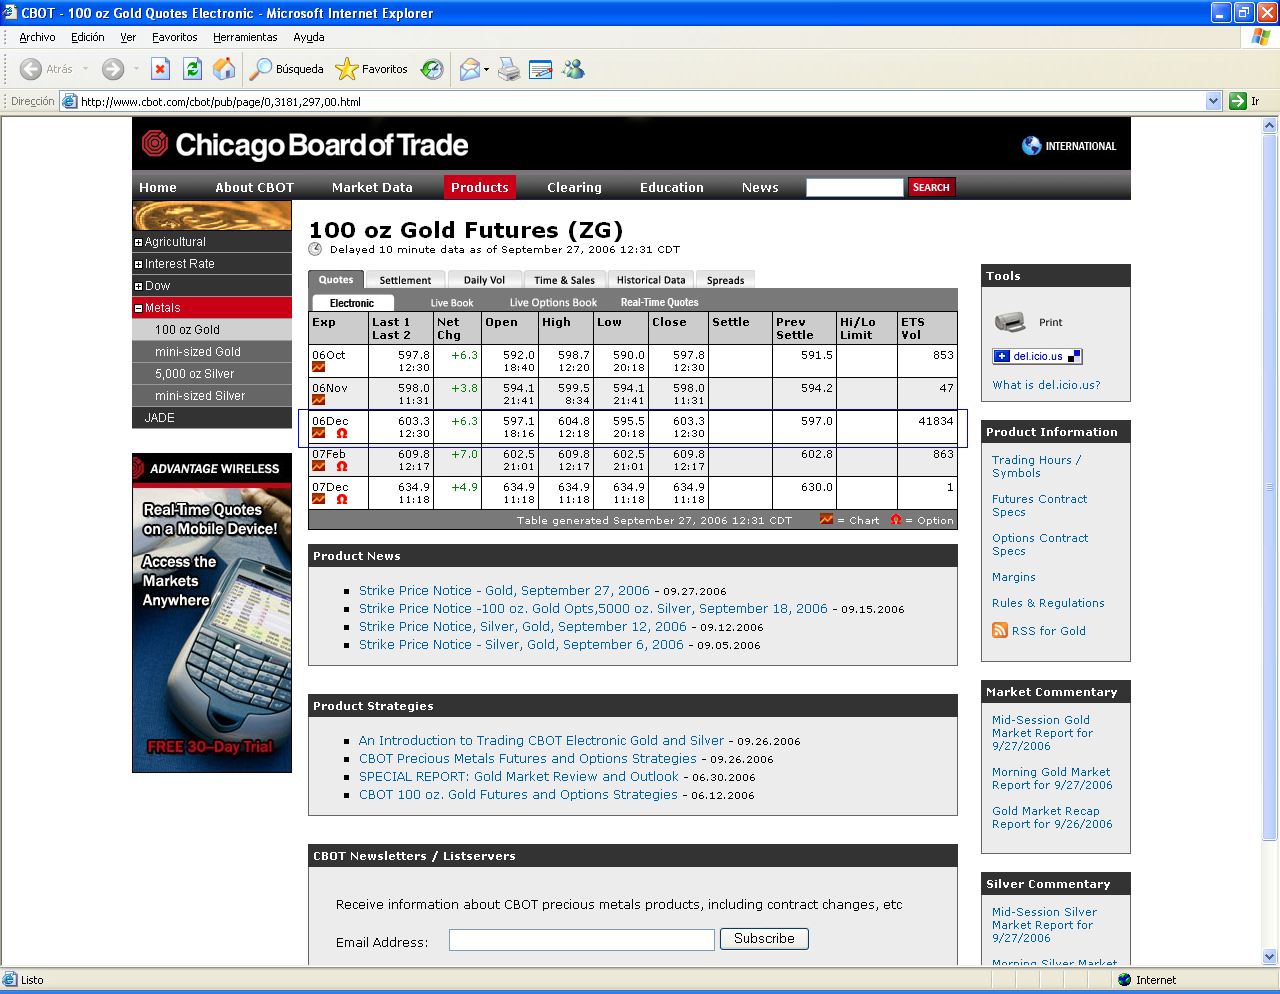Click the browser Forward arrow icon

click(113, 69)
